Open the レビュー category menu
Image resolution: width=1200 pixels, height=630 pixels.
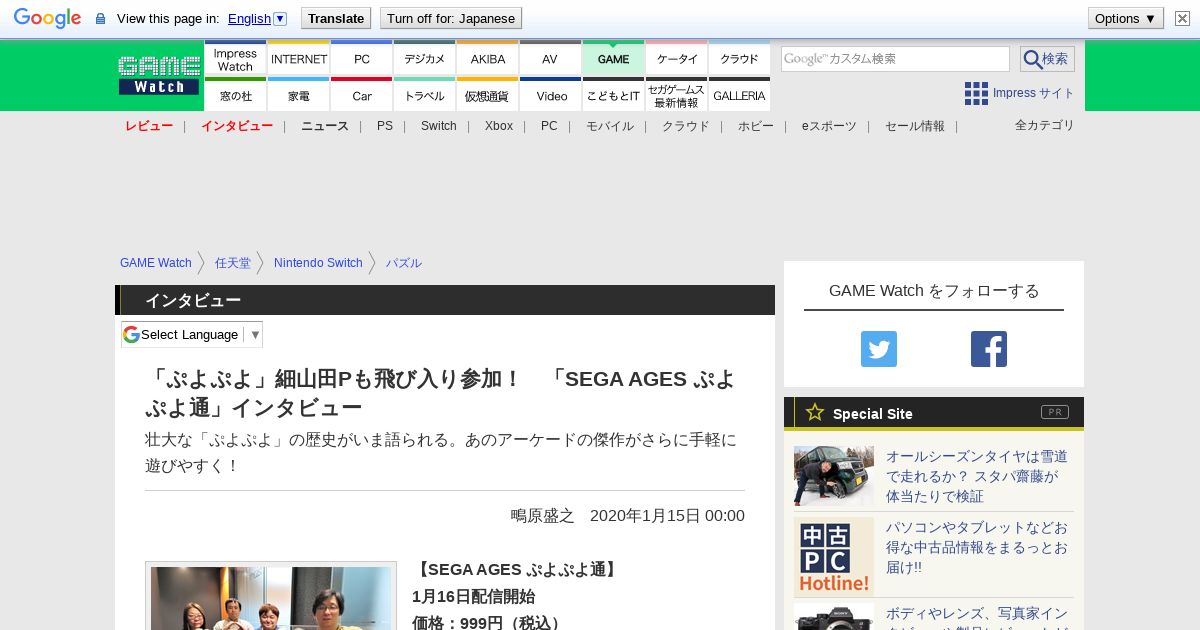tap(149, 126)
